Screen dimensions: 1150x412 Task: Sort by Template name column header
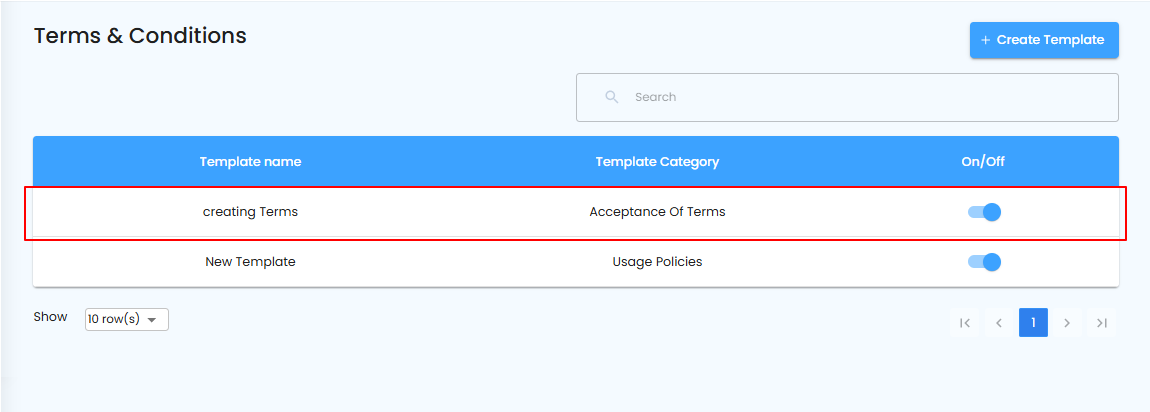click(x=250, y=161)
